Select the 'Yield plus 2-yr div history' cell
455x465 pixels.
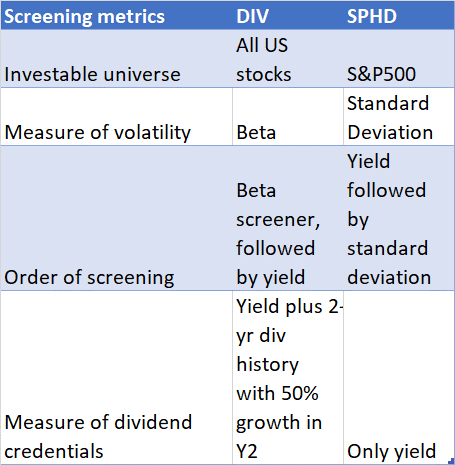[x=288, y=377]
